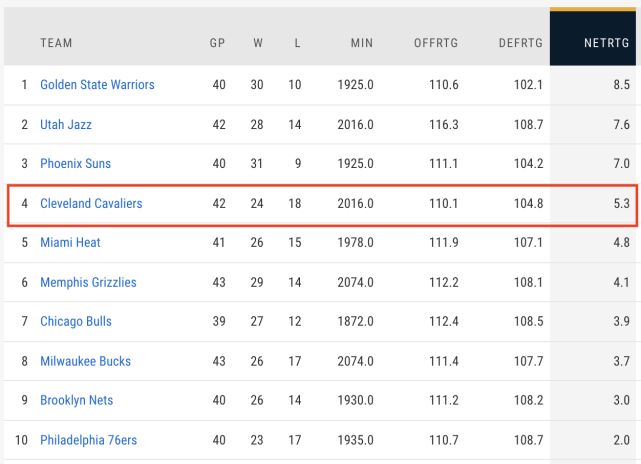Sort table by L column header
This screenshot has width=641, height=464.
(297, 43)
